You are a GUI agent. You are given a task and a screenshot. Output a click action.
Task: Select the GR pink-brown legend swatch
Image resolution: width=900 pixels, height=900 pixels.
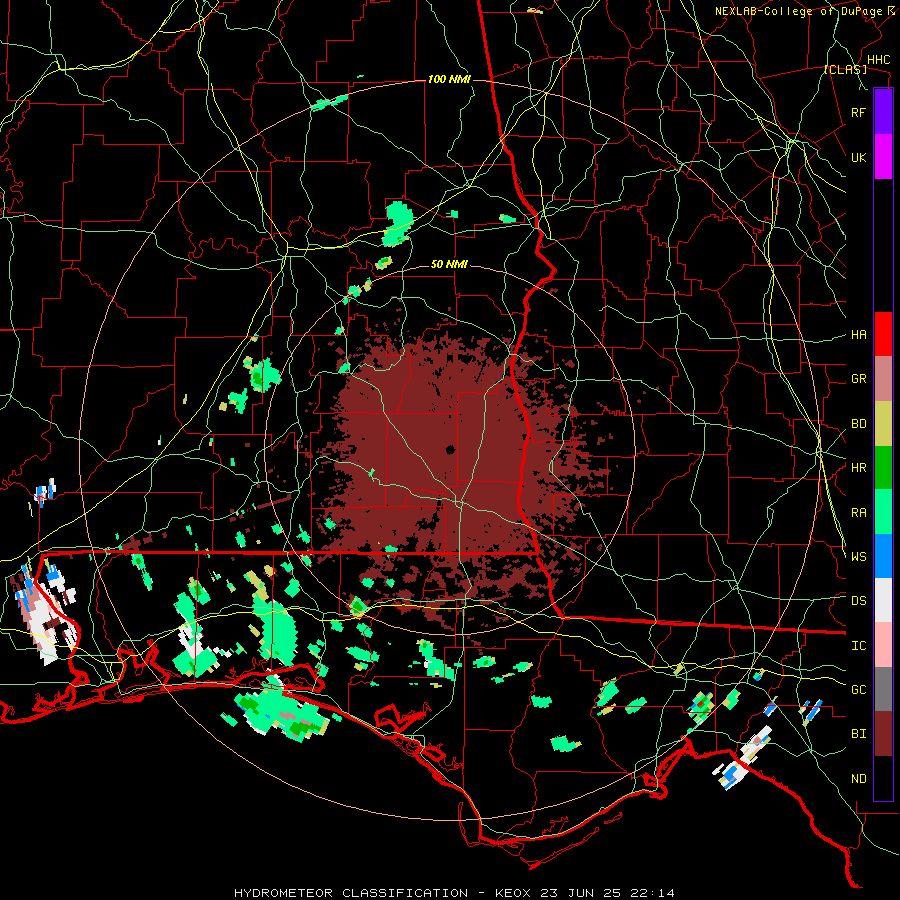point(883,379)
